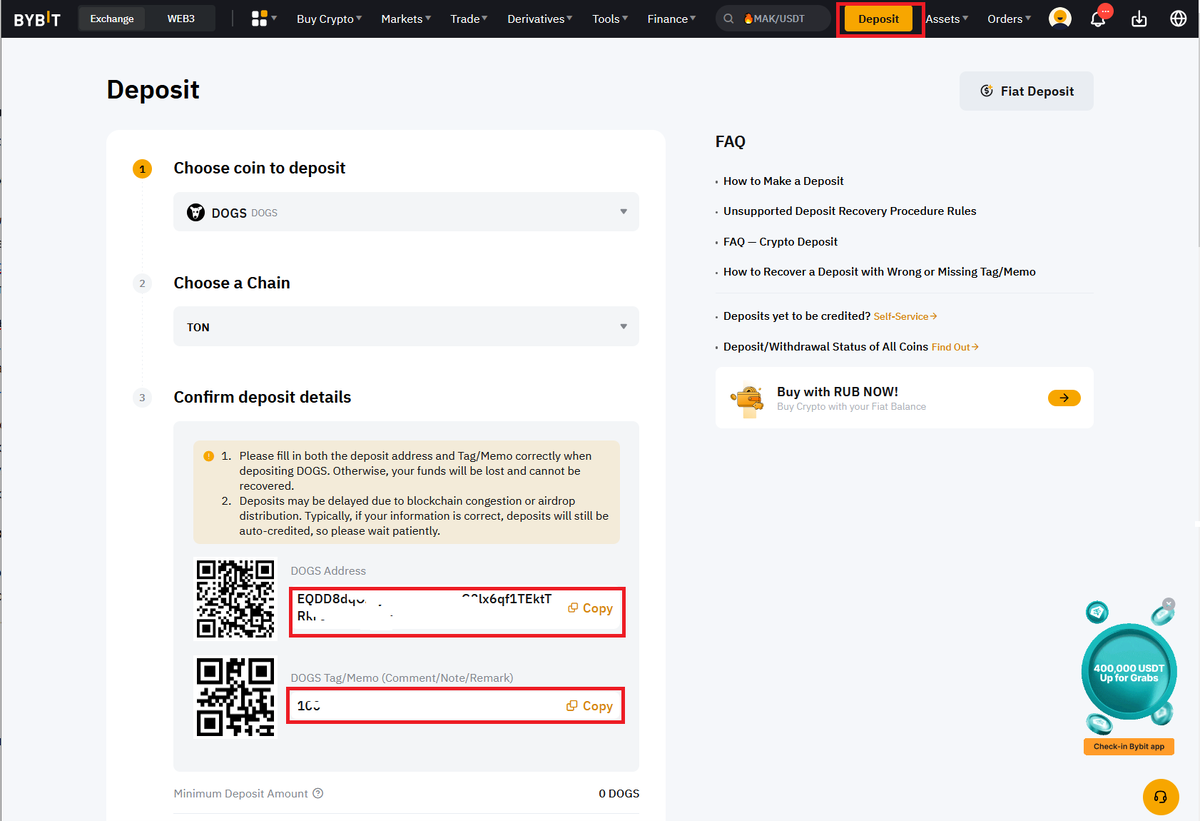Open Recover Deposit with Wrong Tag/Memo link
This screenshot has height=821, width=1200.
tap(879, 272)
